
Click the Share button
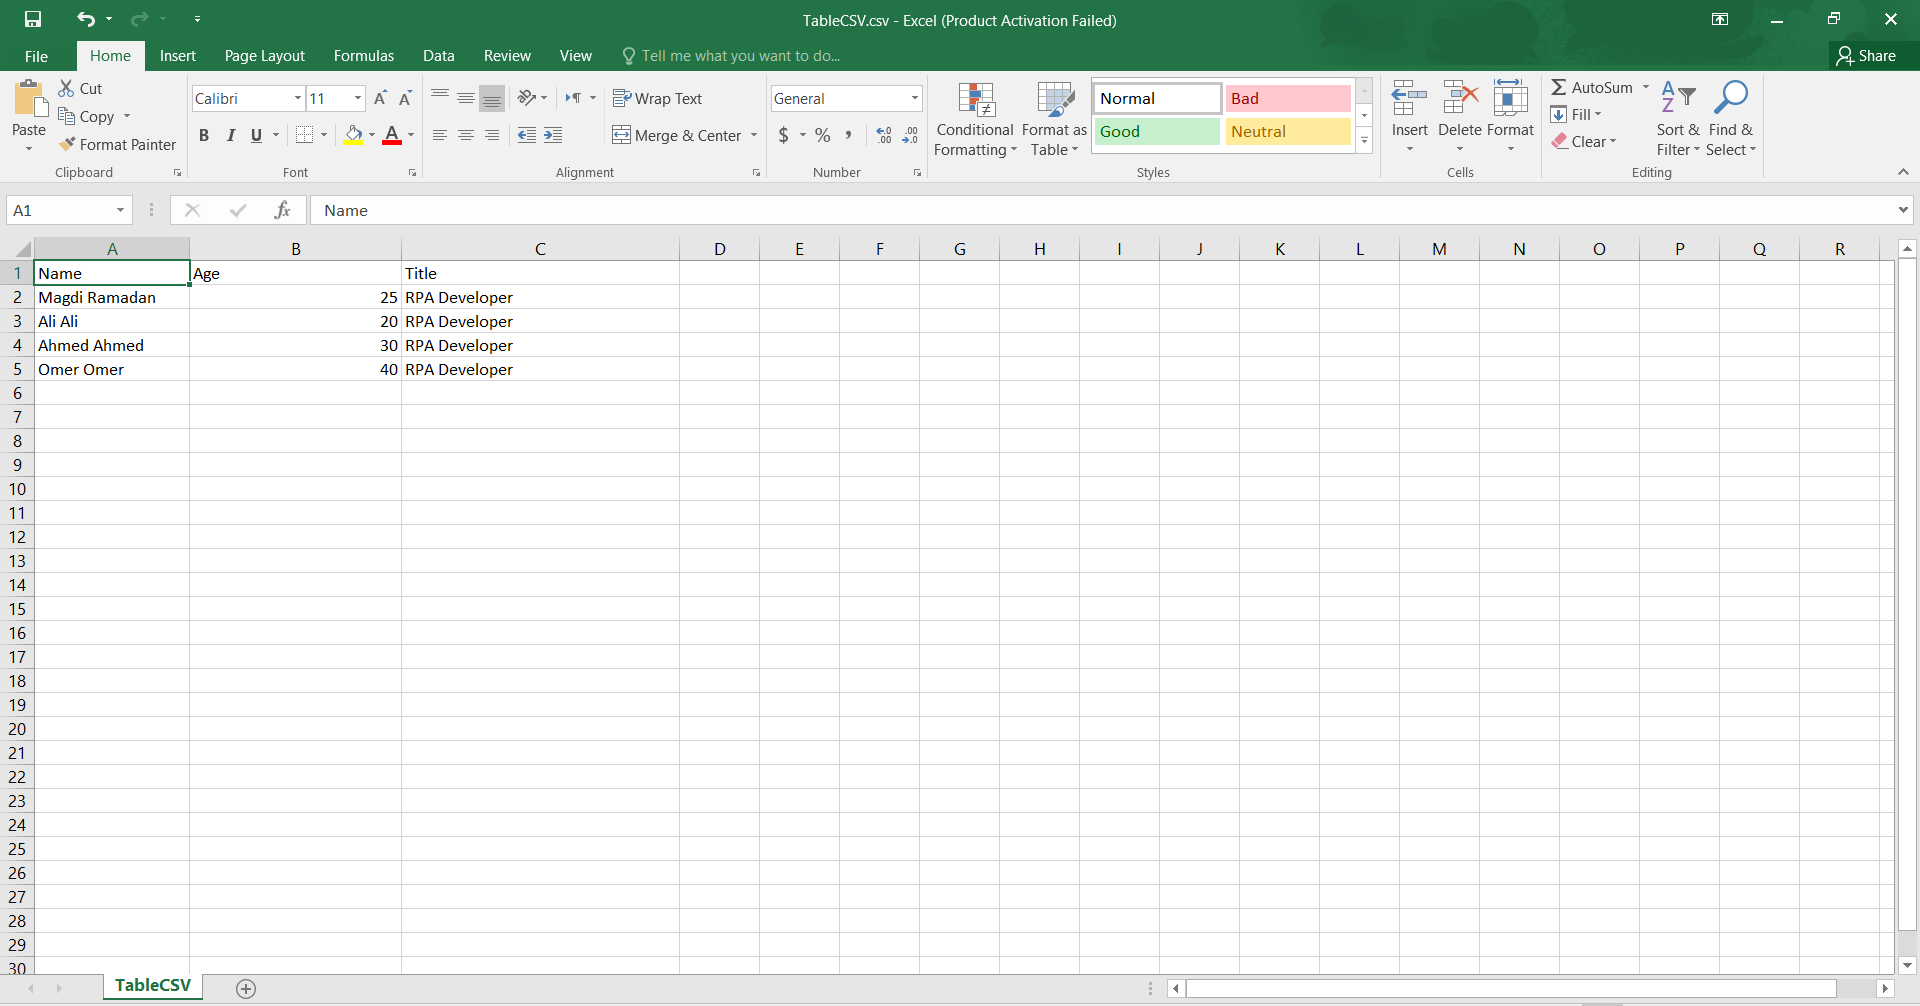[1866, 56]
